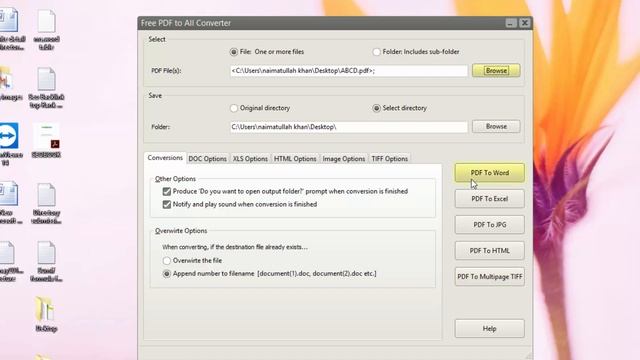Viewport: 640px width, 360px height.
Task: Convert using PDF To JPG button
Action: coord(489,225)
